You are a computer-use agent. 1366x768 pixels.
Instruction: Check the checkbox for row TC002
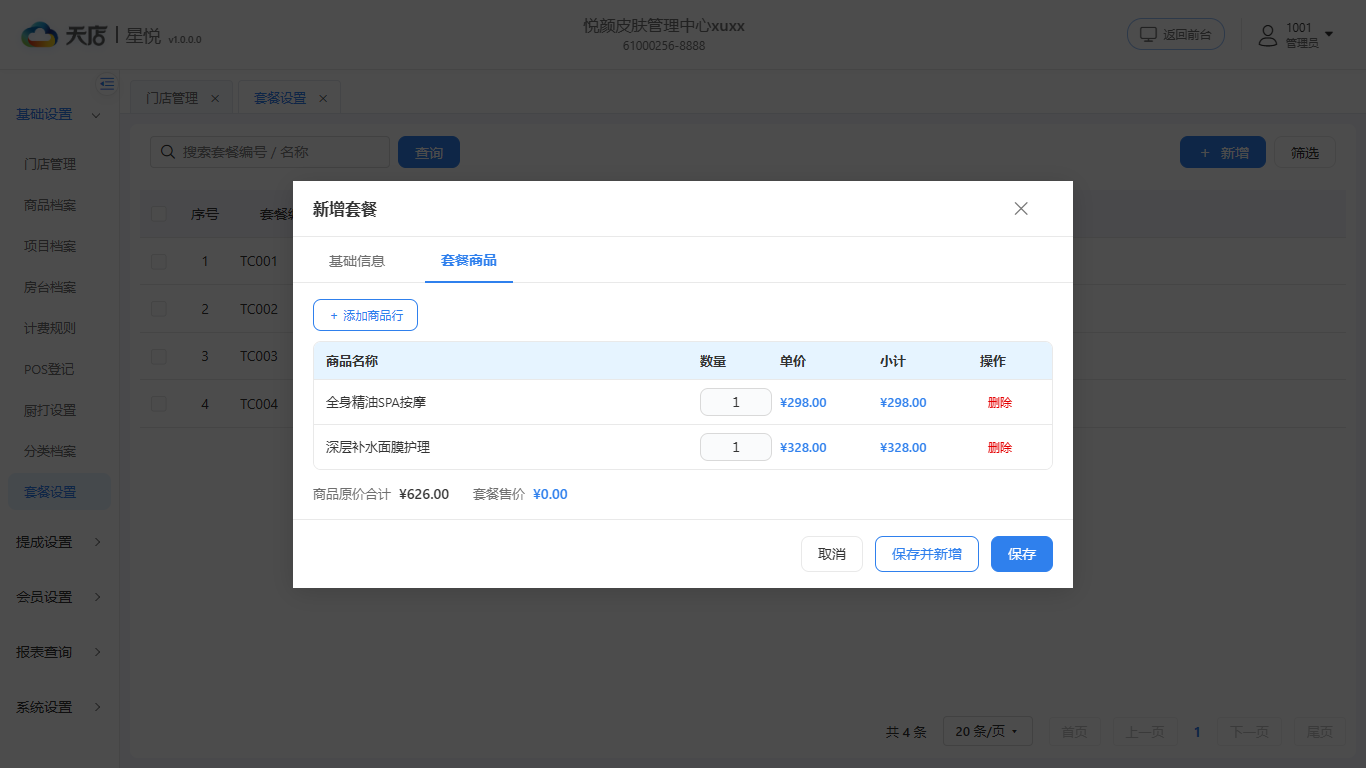click(159, 309)
